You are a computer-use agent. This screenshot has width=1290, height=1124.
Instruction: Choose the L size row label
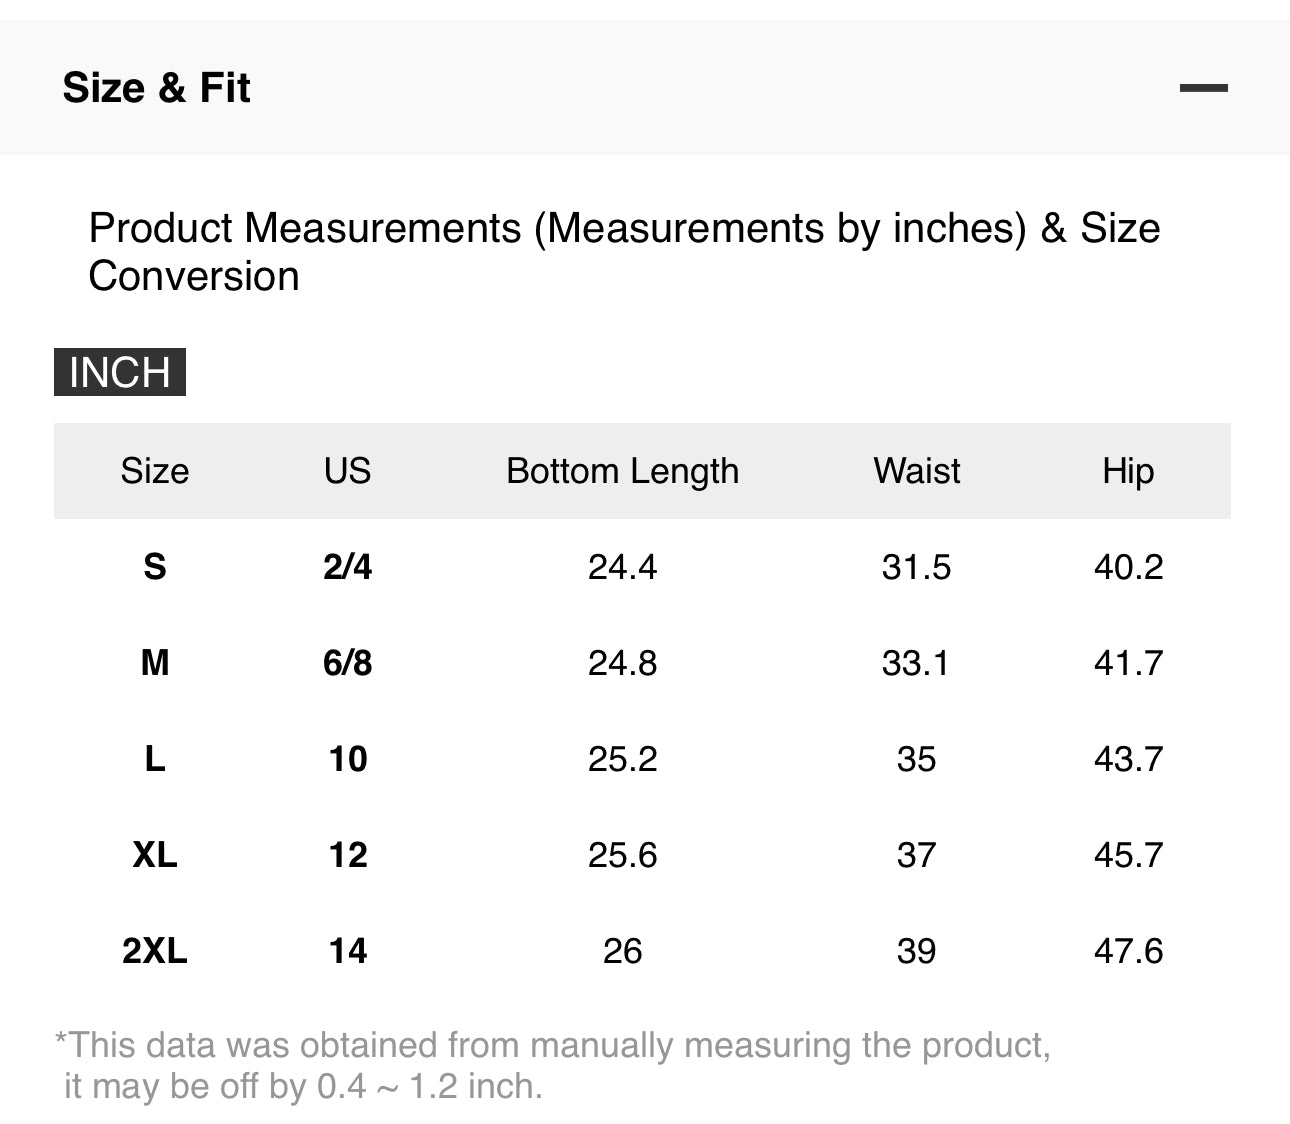click(x=155, y=759)
